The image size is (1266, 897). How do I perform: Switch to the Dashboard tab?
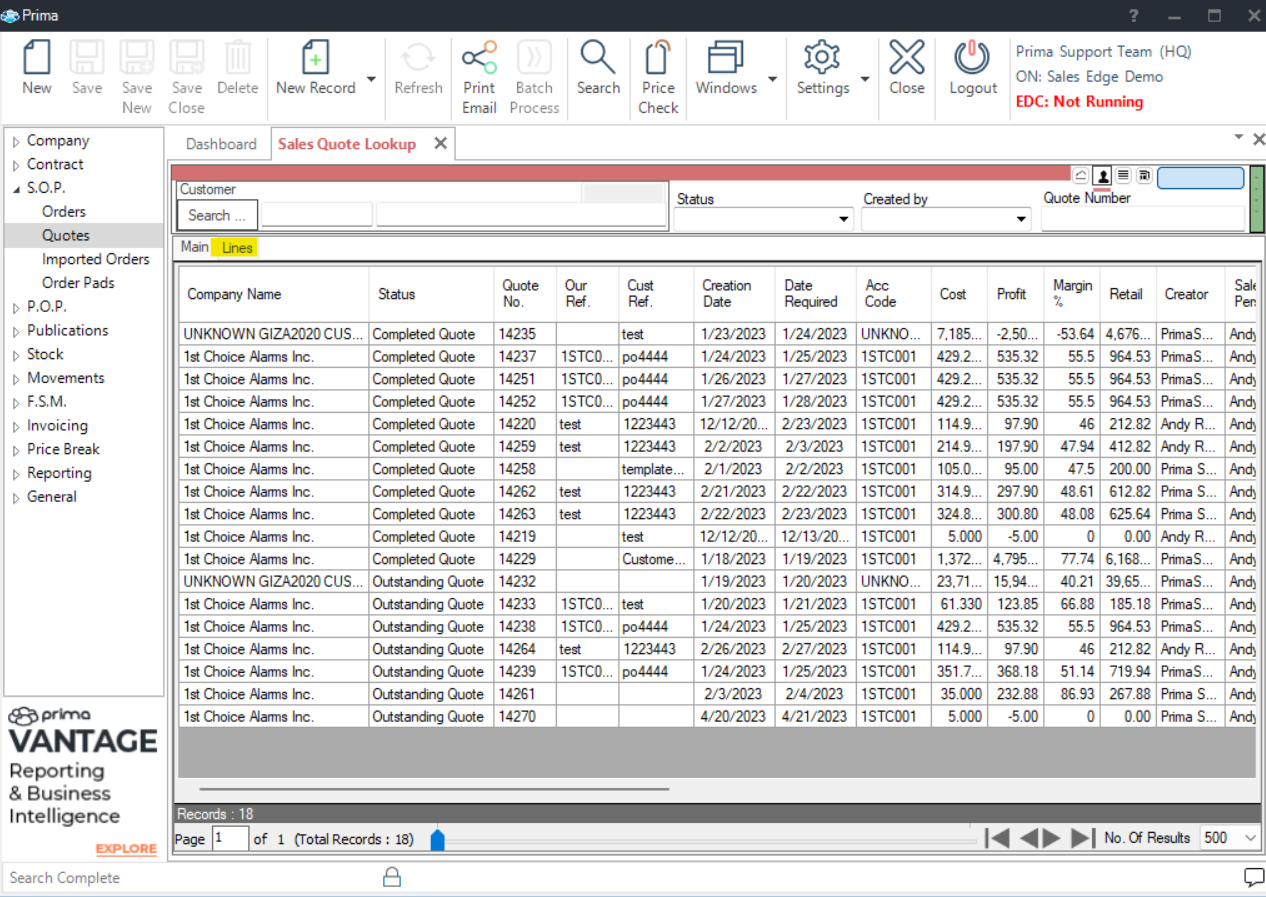click(221, 144)
